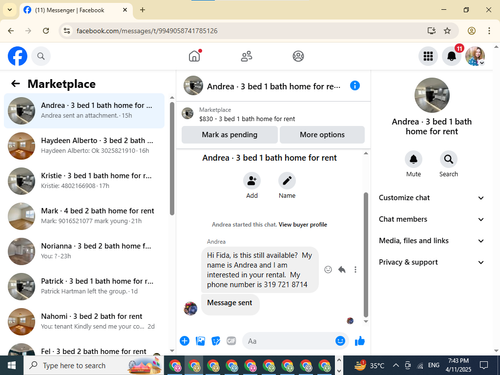Viewport: 500px width, 375px height.
Task: Open the Marketplace listing $830 3 bed link
Action: [x=247, y=119]
